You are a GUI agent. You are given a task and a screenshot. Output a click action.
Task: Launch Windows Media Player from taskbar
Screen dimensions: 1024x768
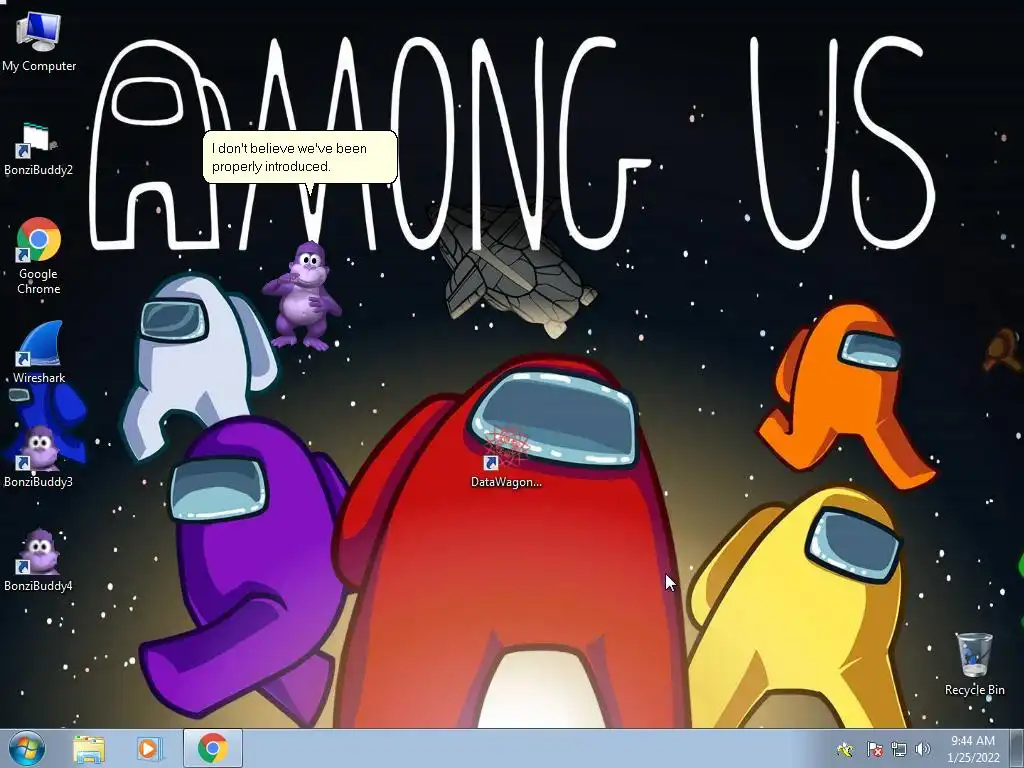point(149,748)
